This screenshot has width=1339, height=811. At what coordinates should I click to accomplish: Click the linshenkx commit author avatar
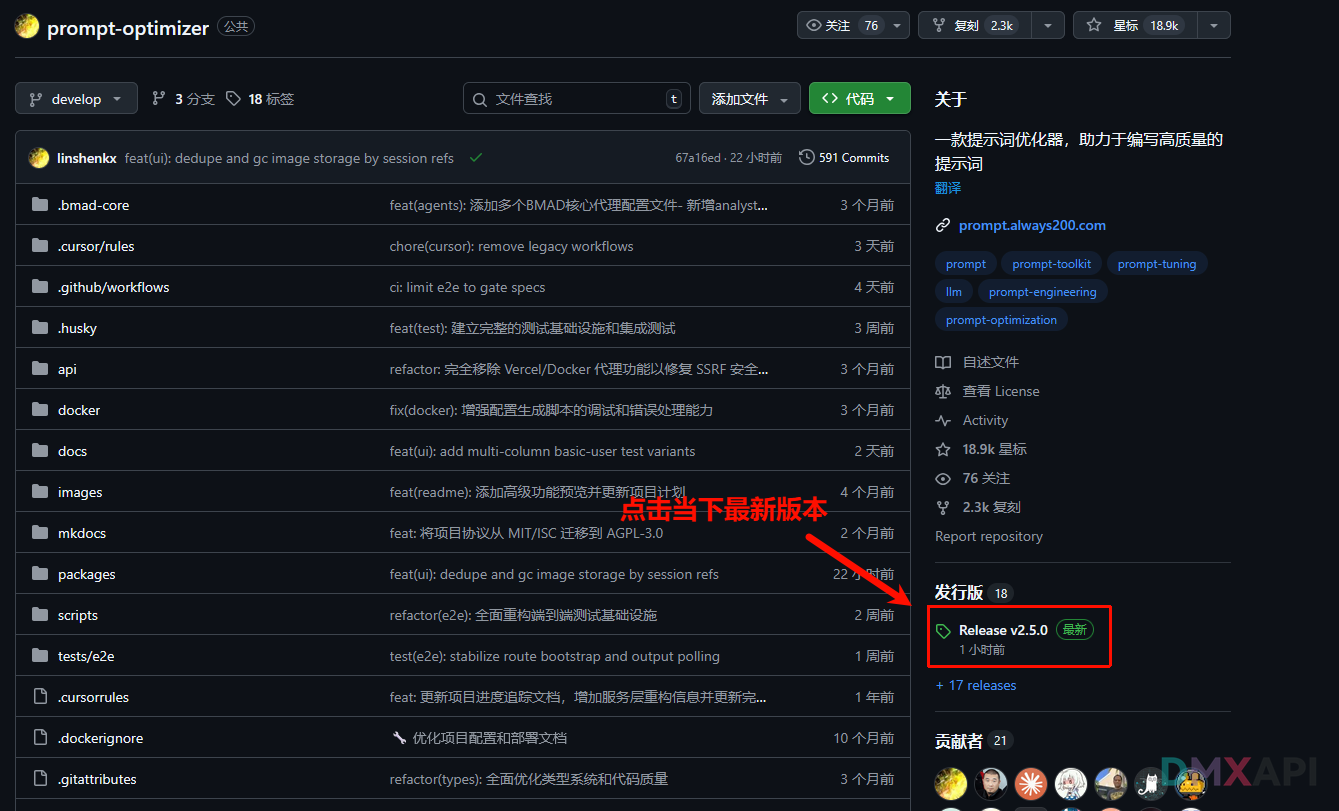click(x=40, y=157)
